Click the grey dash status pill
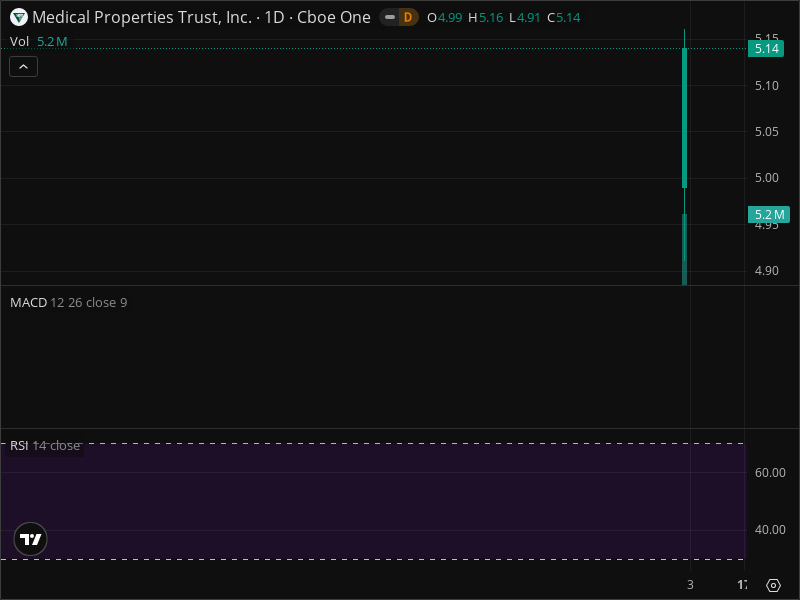This screenshot has height=600, width=800. pos(390,17)
